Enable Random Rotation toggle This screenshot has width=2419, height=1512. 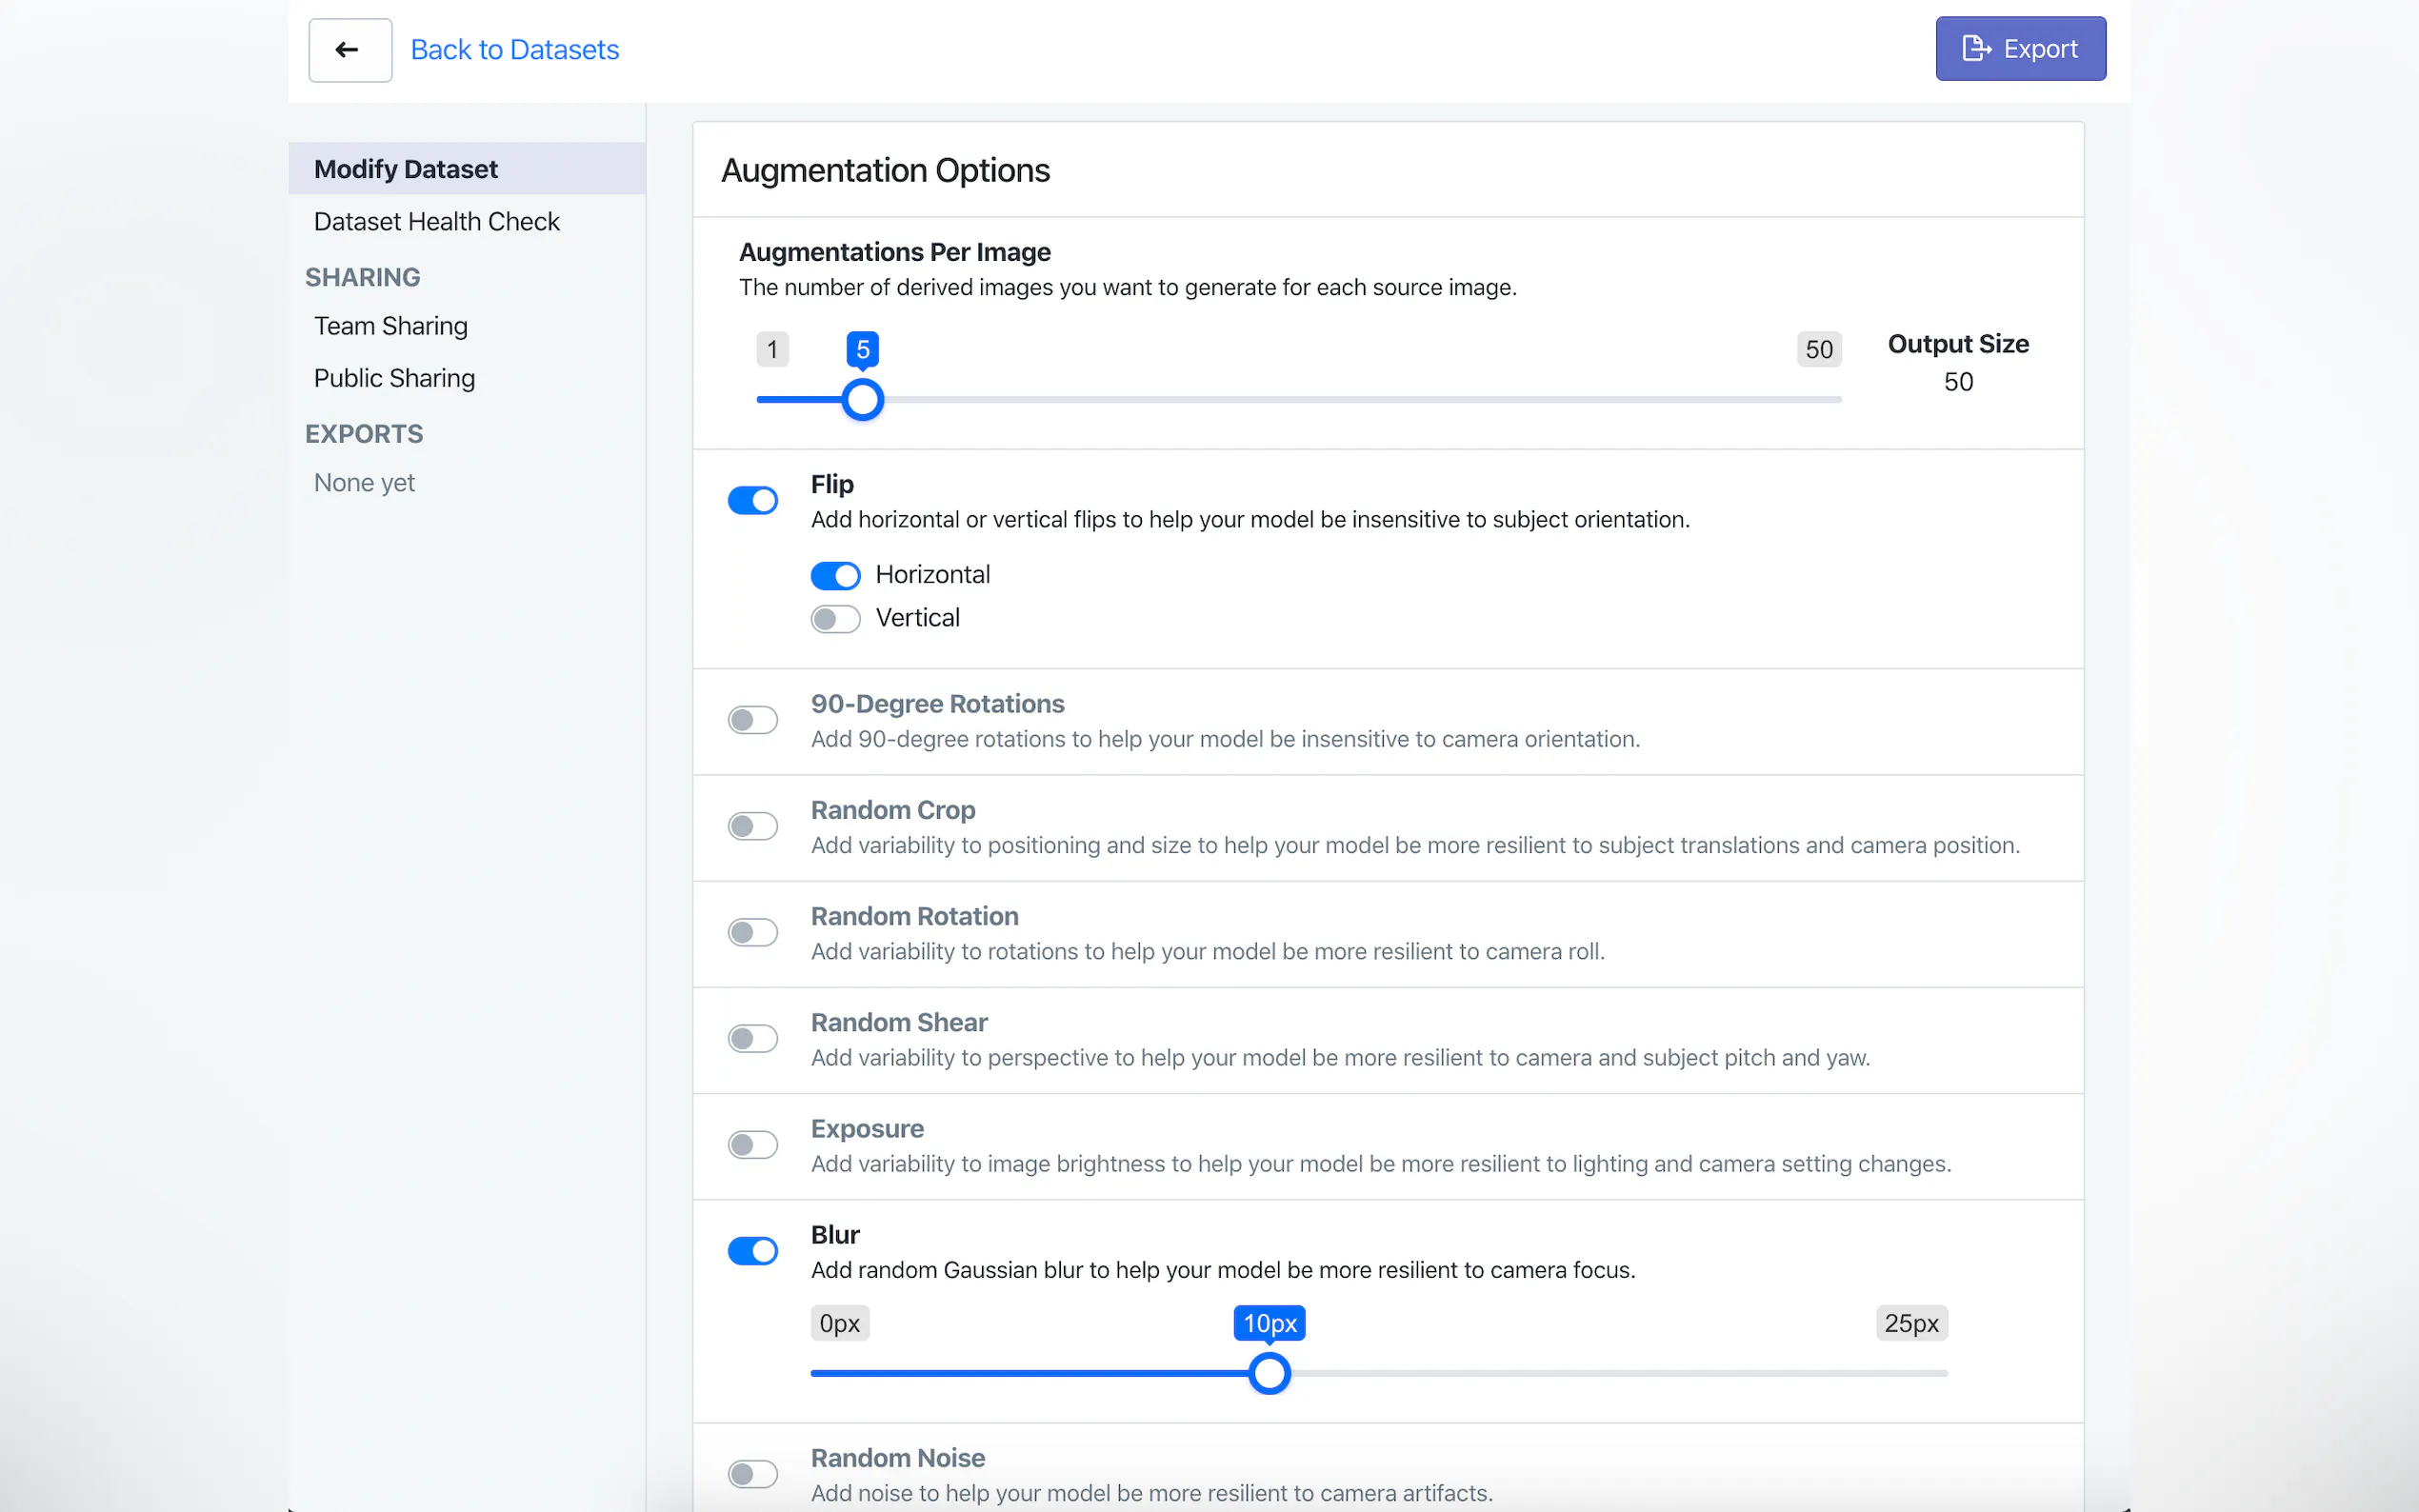[752, 932]
